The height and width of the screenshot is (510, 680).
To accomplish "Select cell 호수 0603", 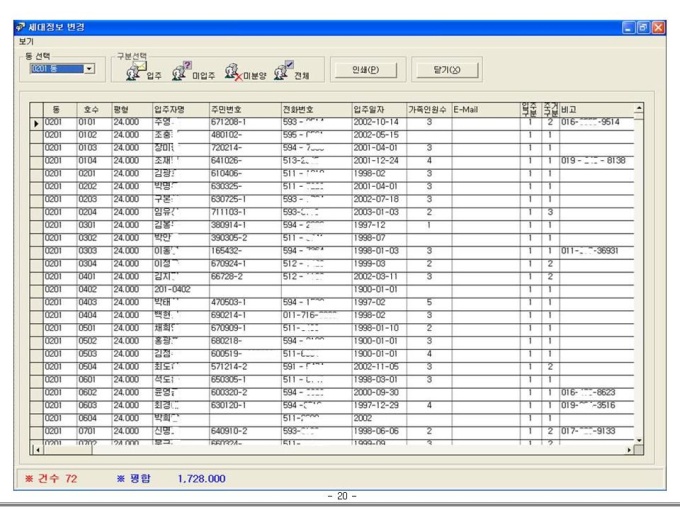I will click(95, 405).
